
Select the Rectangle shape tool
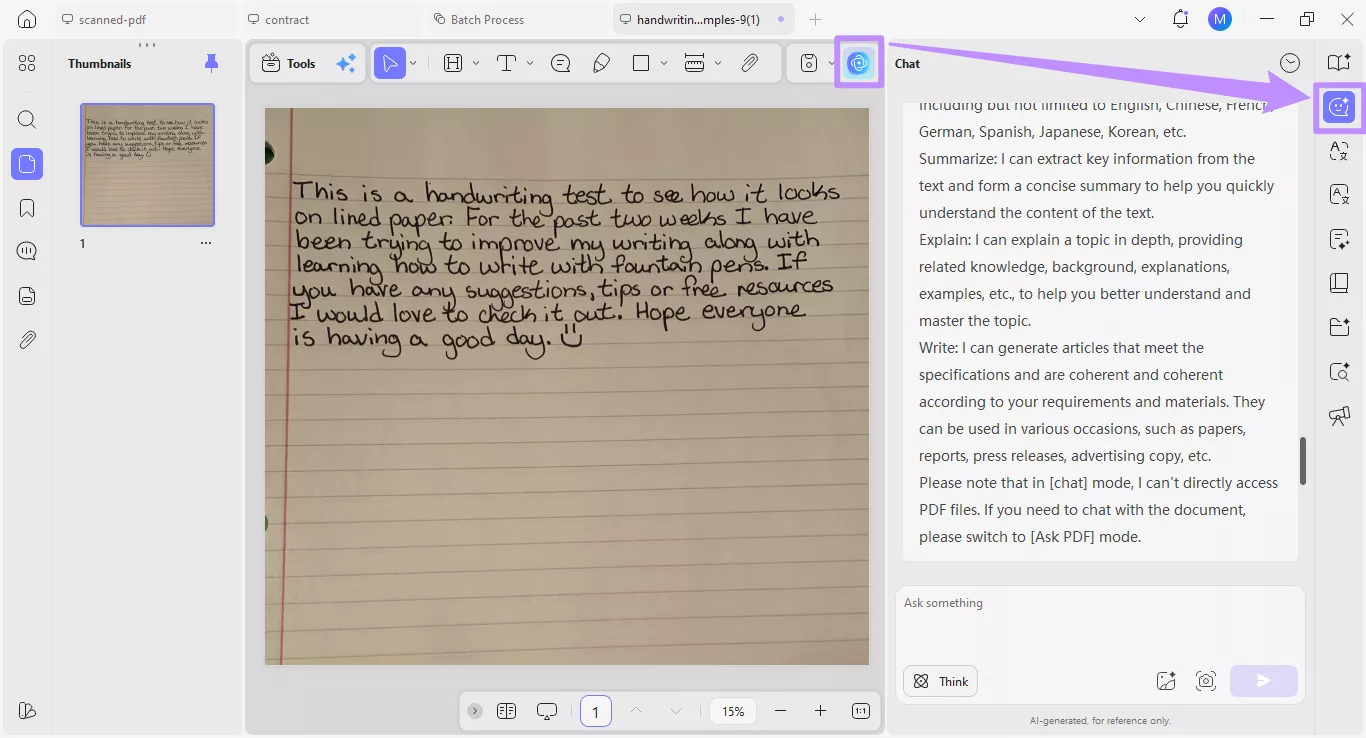[x=641, y=63]
